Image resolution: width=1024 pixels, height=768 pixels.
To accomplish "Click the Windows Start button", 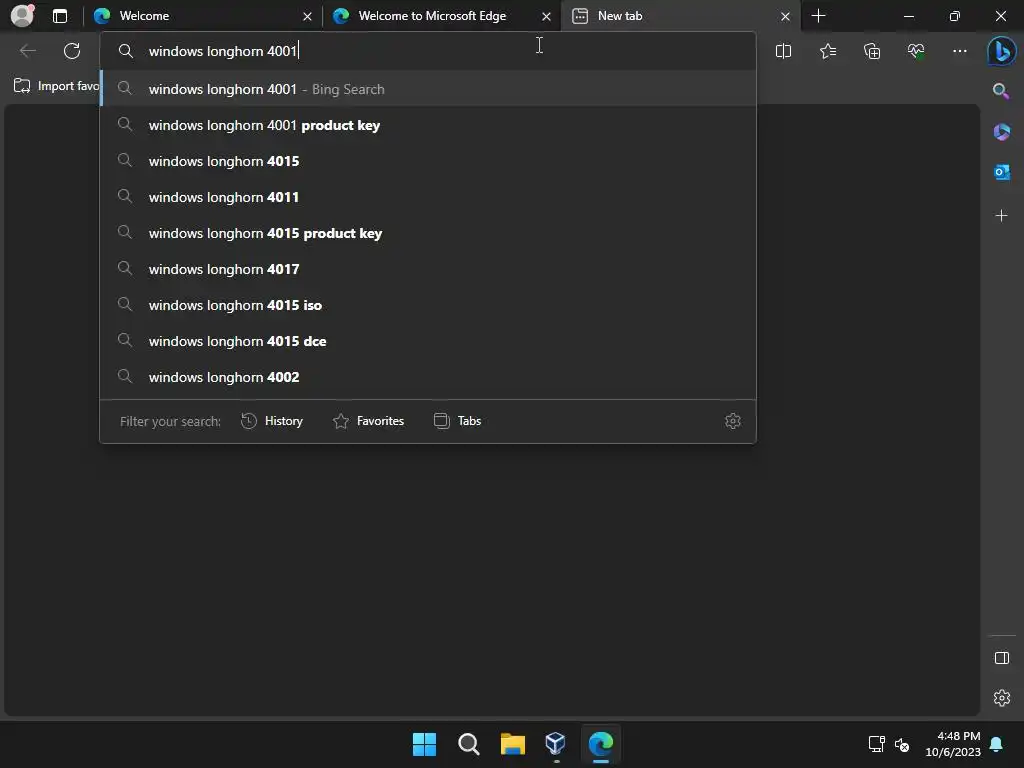I will [424, 744].
